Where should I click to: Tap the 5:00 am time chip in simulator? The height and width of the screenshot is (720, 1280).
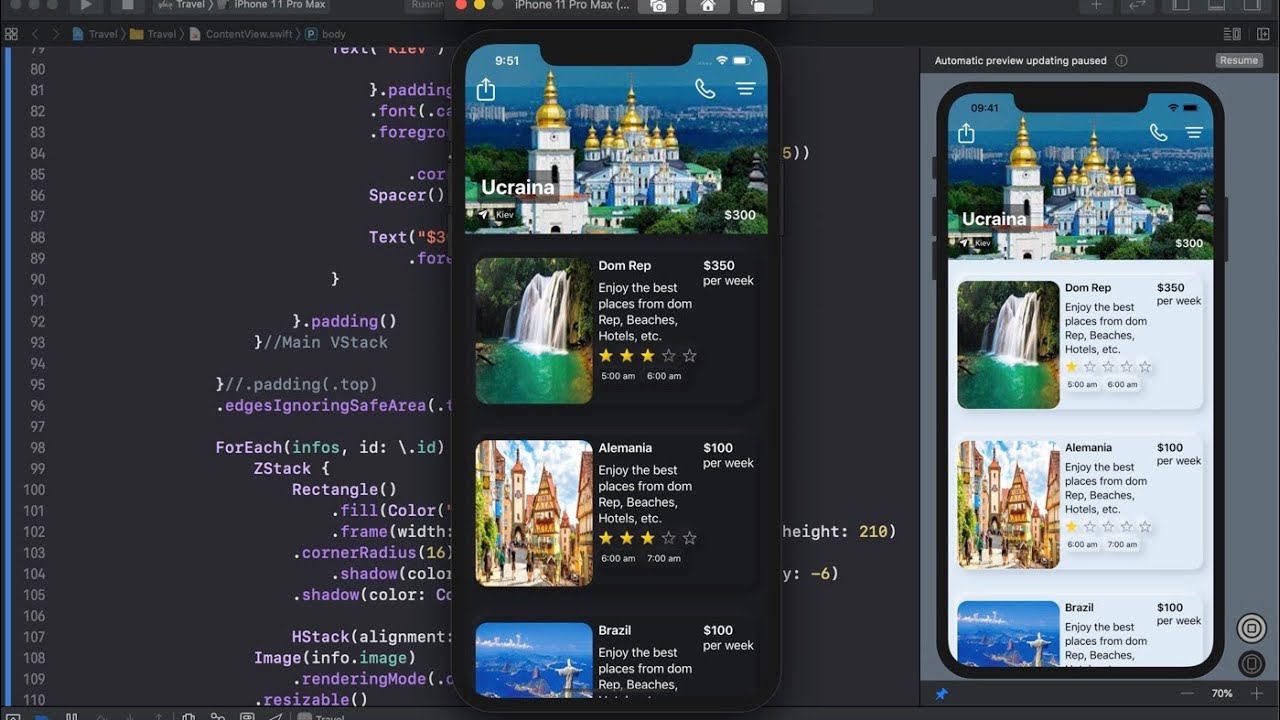(618, 376)
